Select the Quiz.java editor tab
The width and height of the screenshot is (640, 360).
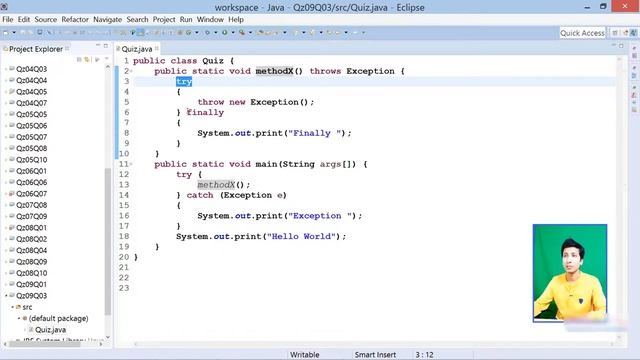137,49
